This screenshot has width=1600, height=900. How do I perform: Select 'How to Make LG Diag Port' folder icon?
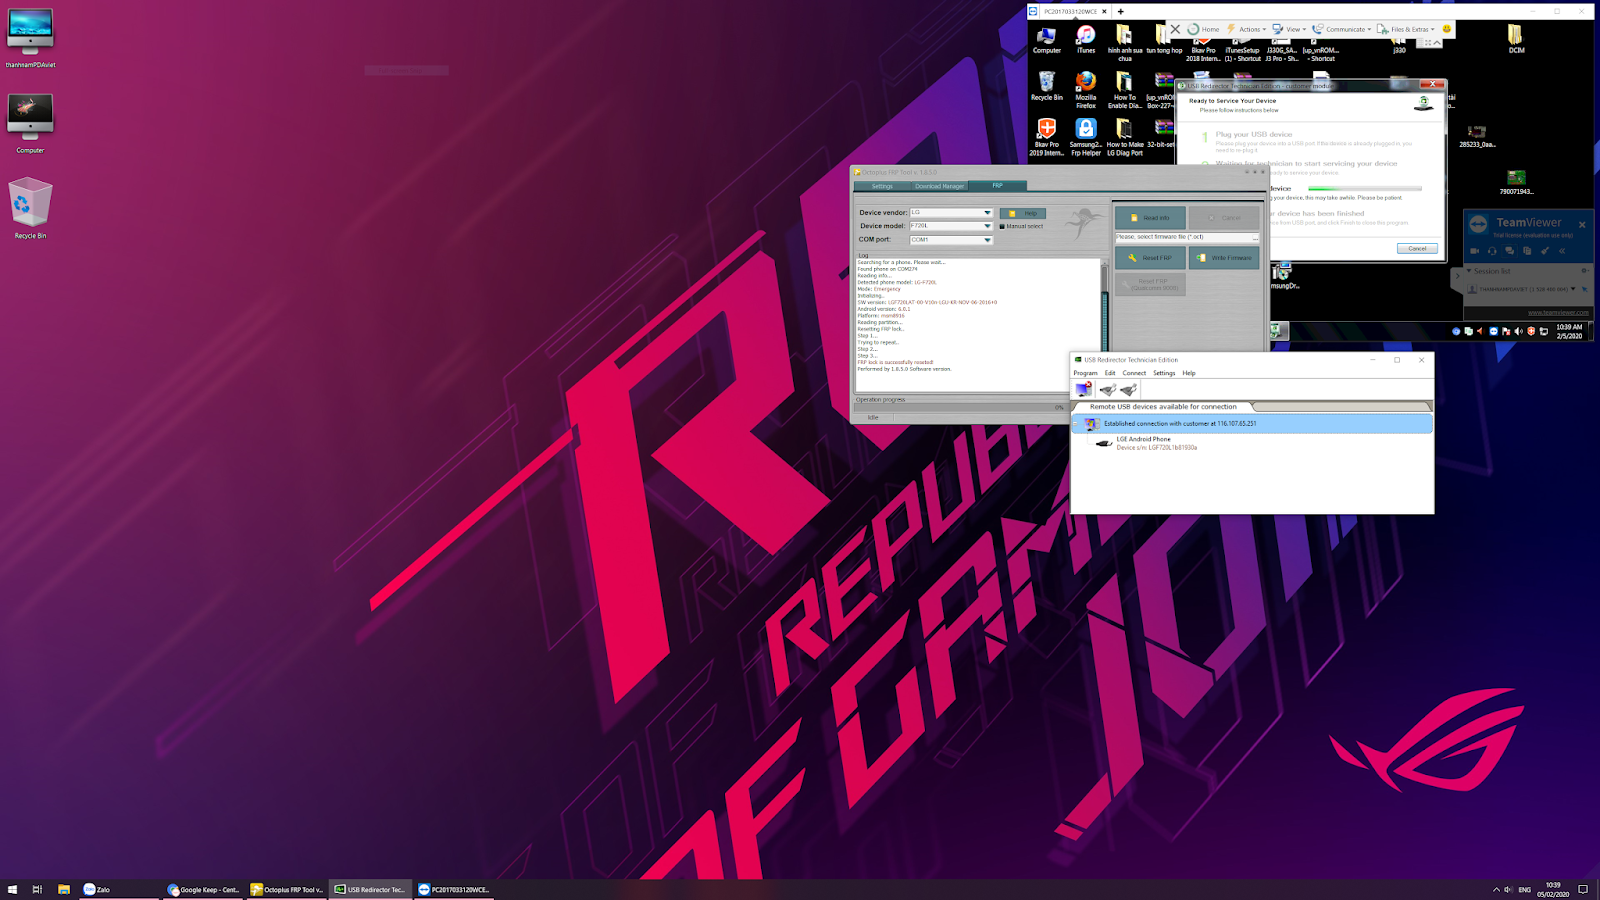click(1125, 137)
